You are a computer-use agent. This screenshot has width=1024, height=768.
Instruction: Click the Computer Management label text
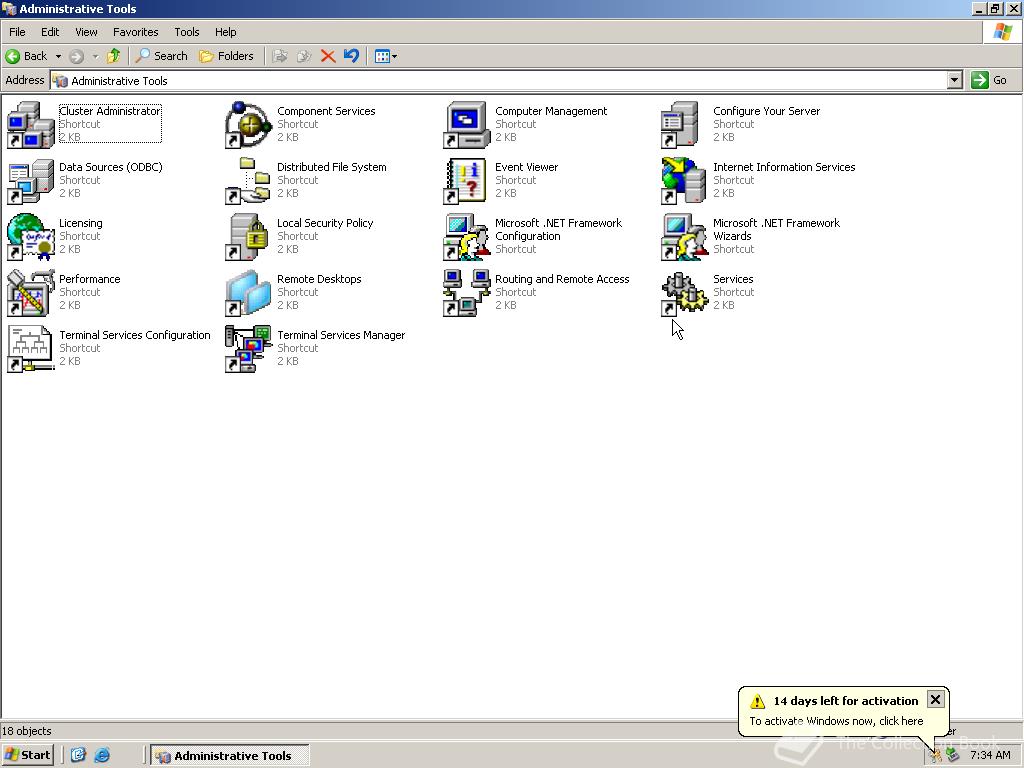pos(551,111)
